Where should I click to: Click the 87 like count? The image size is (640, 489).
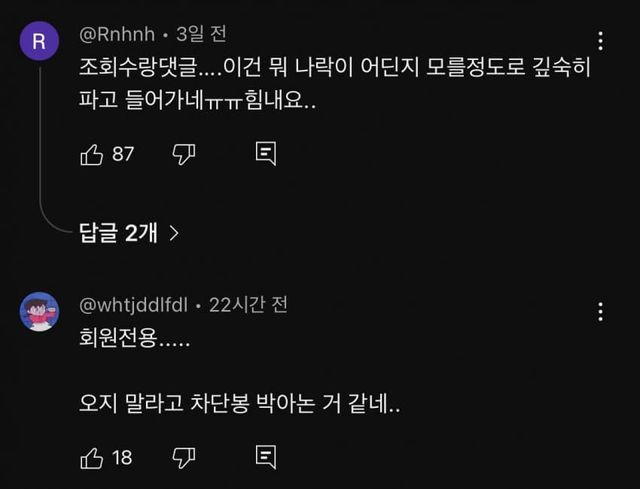pos(123,154)
